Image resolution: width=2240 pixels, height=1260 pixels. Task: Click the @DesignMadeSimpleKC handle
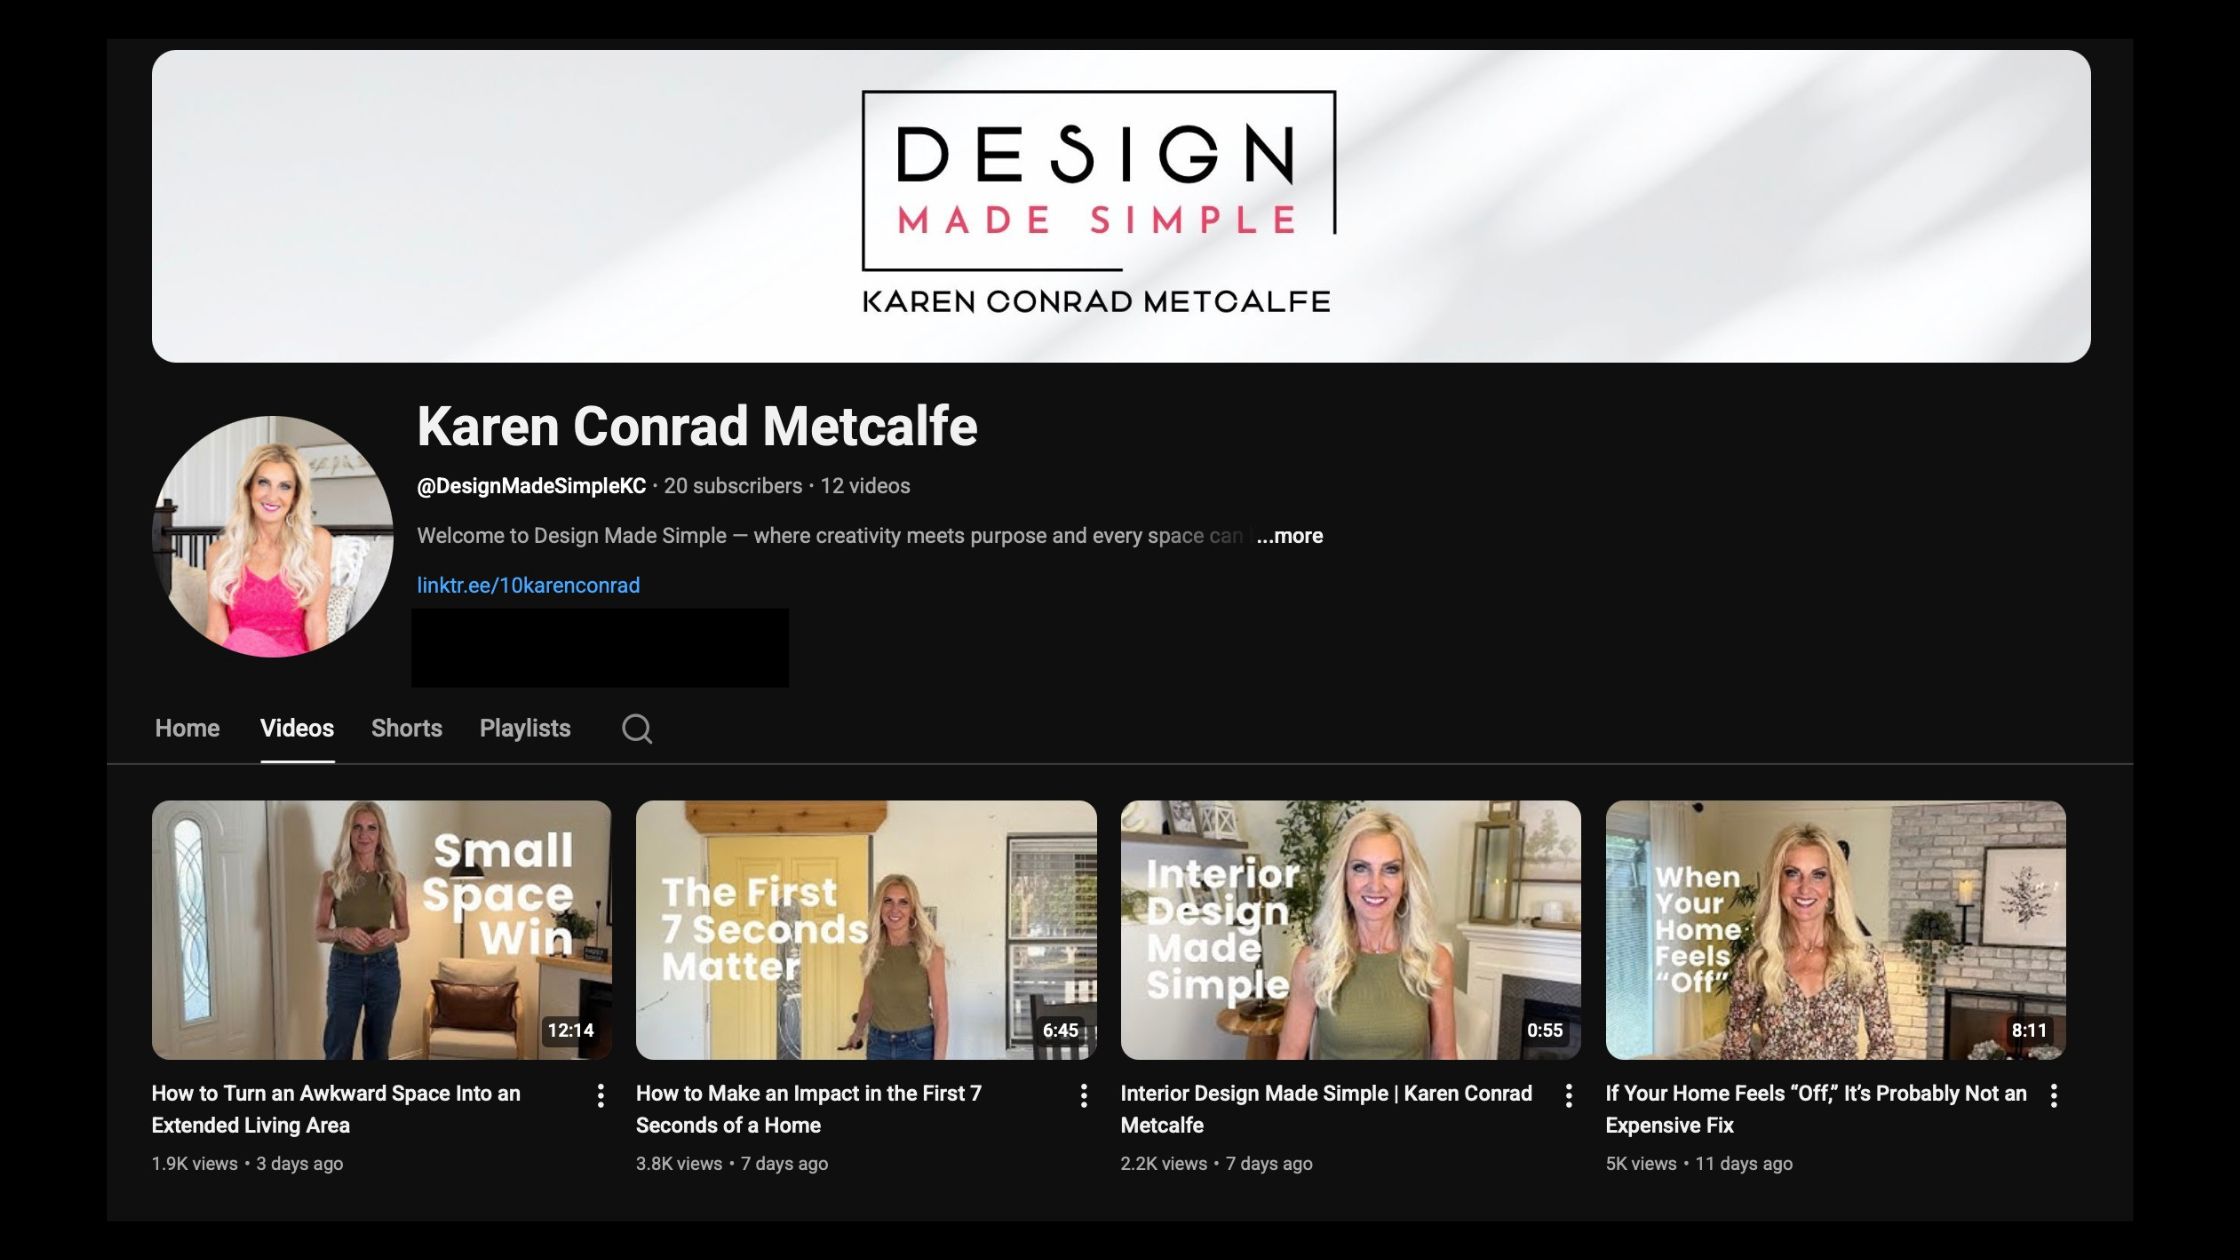[530, 485]
